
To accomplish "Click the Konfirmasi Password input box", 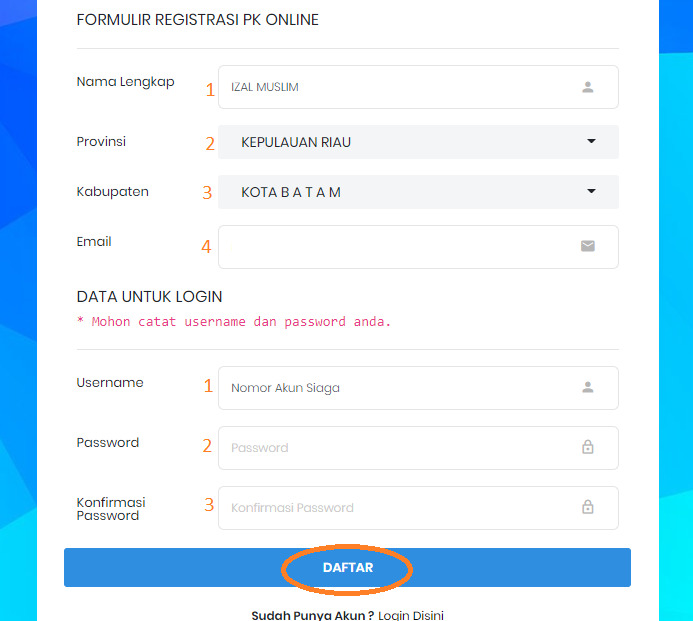I will [x=400, y=508].
